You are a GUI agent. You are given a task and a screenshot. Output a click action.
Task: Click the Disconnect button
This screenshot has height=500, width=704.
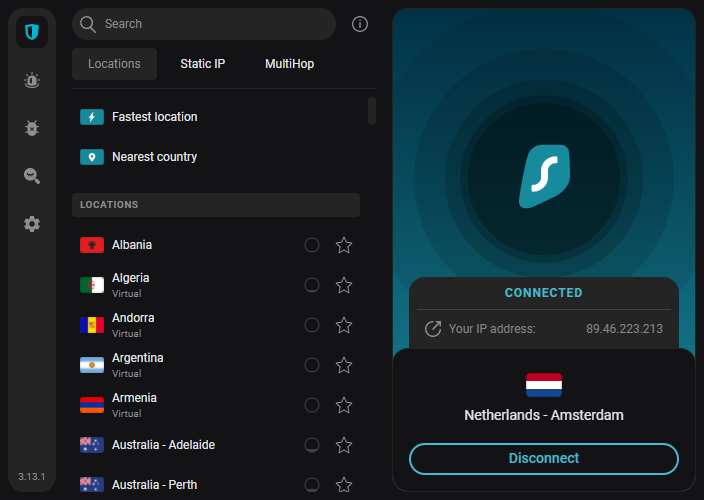click(x=544, y=458)
